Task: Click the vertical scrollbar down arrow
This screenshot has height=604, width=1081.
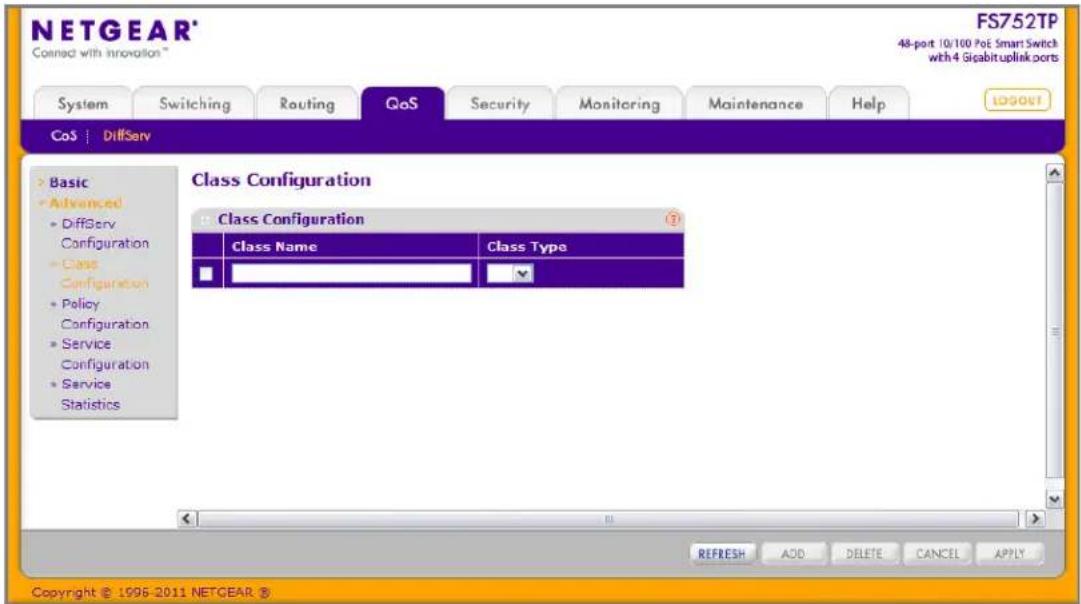Action: tap(1053, 499)
